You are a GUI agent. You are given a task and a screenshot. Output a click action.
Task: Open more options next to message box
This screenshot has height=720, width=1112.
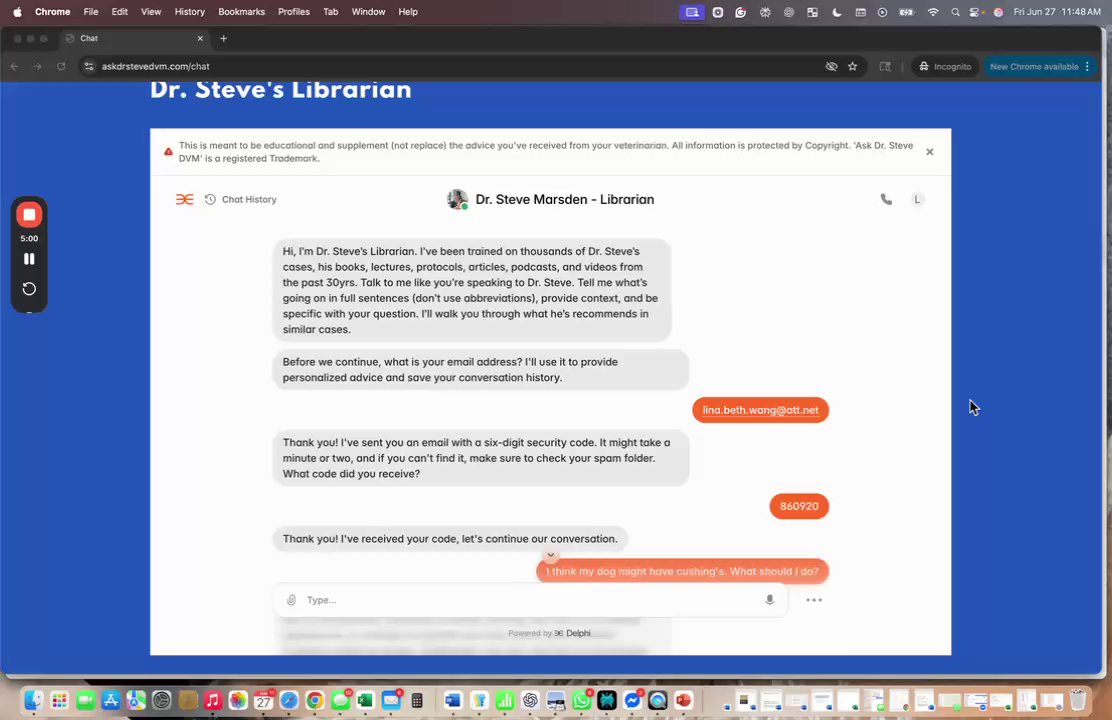point(814,600)
